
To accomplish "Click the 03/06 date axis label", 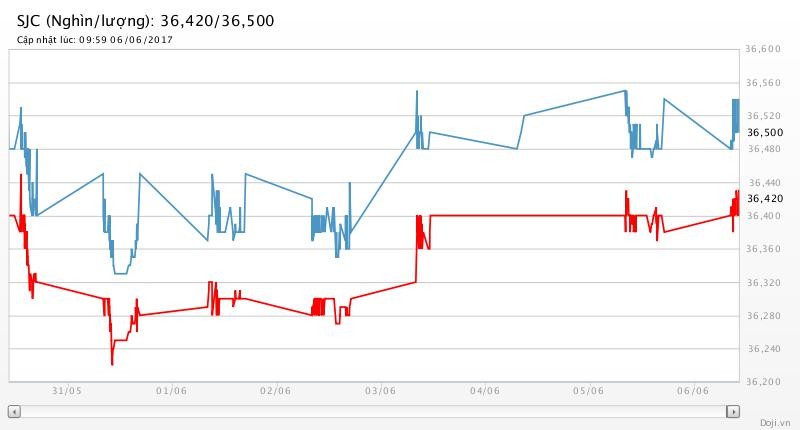I will point(380,391).
